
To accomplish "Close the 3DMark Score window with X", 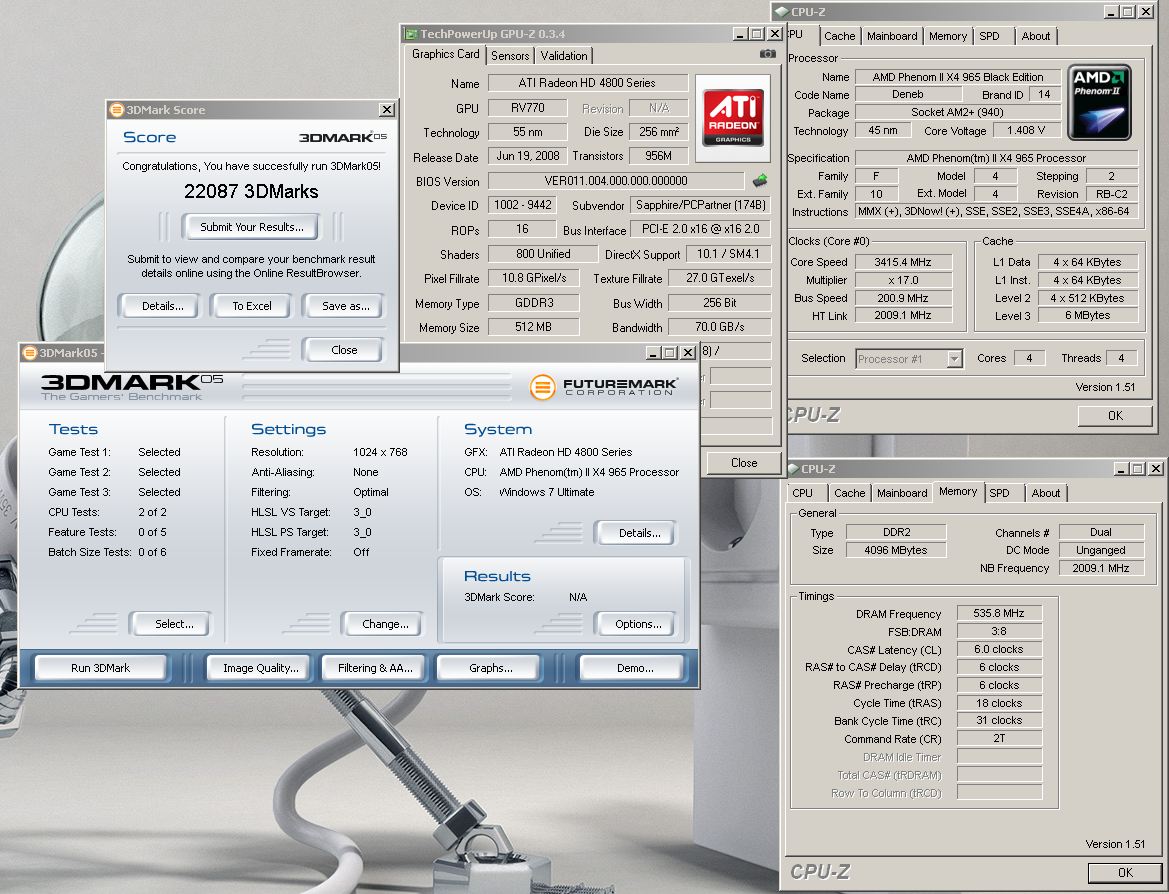I will coord(386,110).
